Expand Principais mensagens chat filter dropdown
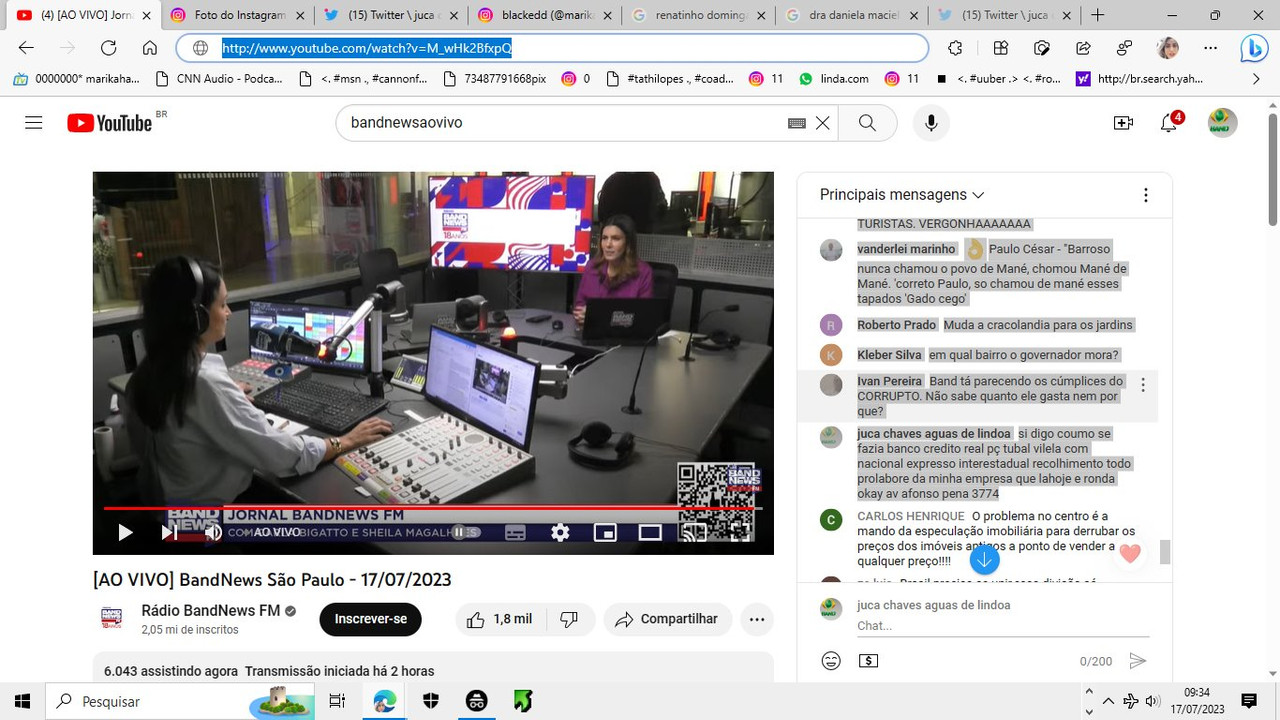Viewport: 1280px width, 720px height. (x=902, y=194)
